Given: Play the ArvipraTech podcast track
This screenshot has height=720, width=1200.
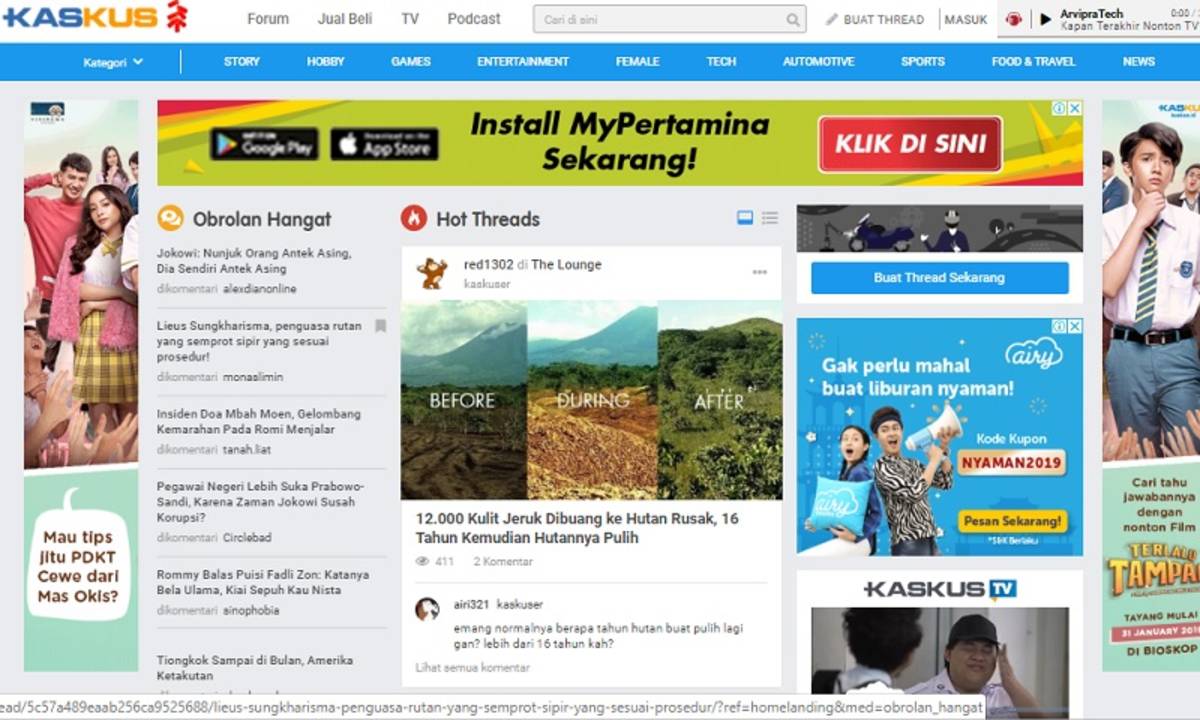Looking at the screenshot, I should (1046, 19).
